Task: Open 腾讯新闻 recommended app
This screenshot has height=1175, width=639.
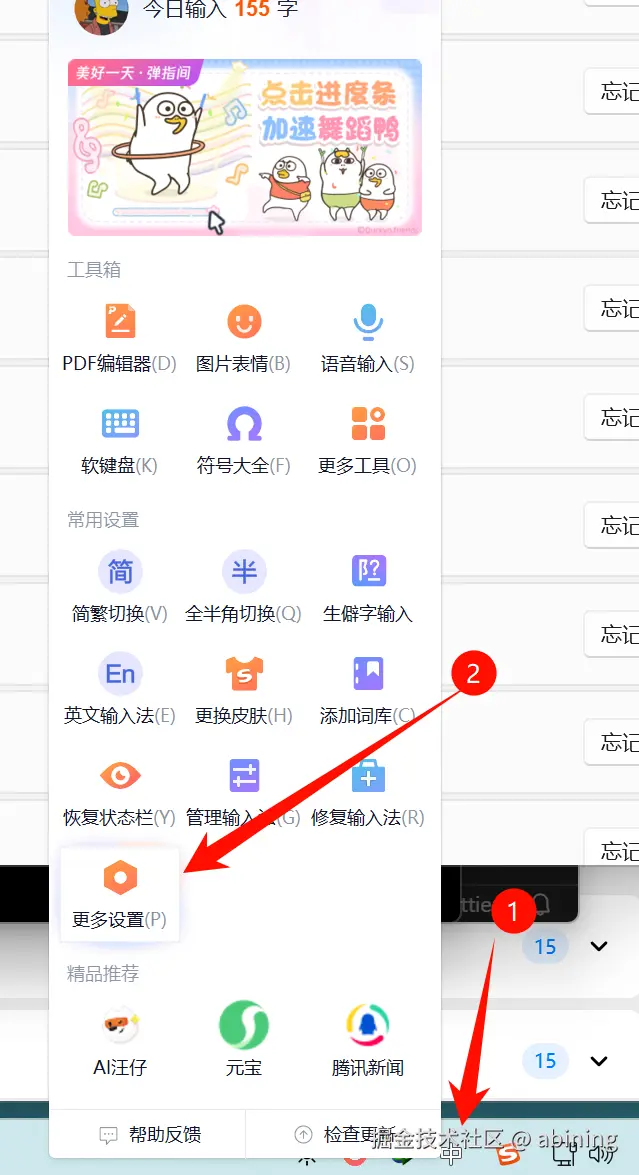Action: (368, 1040)
